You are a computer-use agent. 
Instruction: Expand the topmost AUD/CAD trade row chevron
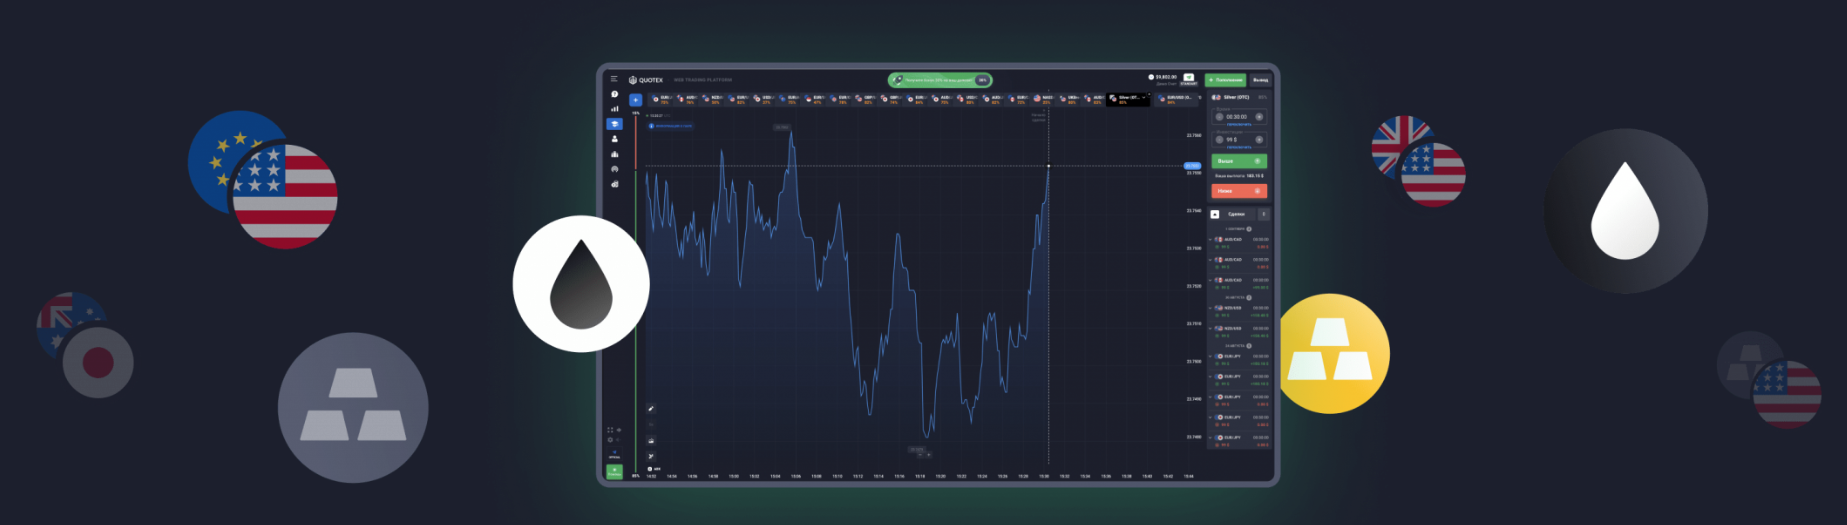tap(1210, 240)
